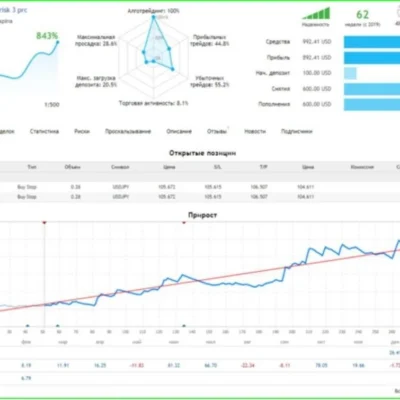
Task: Click the S/L column header
Action: tap(217, 167)
